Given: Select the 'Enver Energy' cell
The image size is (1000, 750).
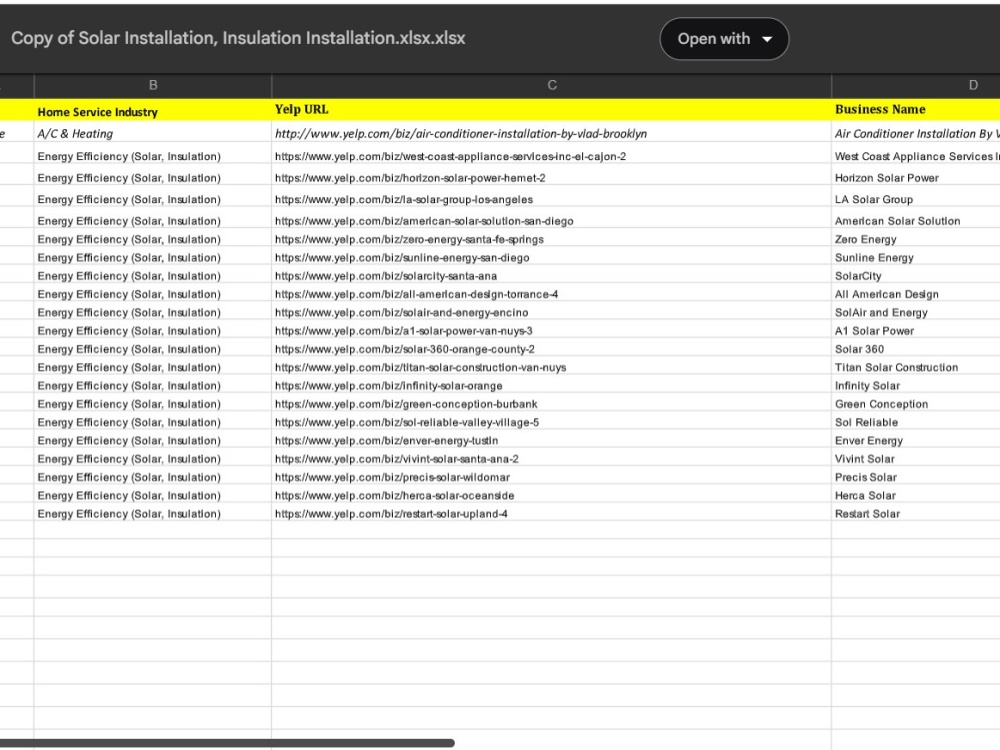Looking at the screenshot, I should click(x=916, y=441).
